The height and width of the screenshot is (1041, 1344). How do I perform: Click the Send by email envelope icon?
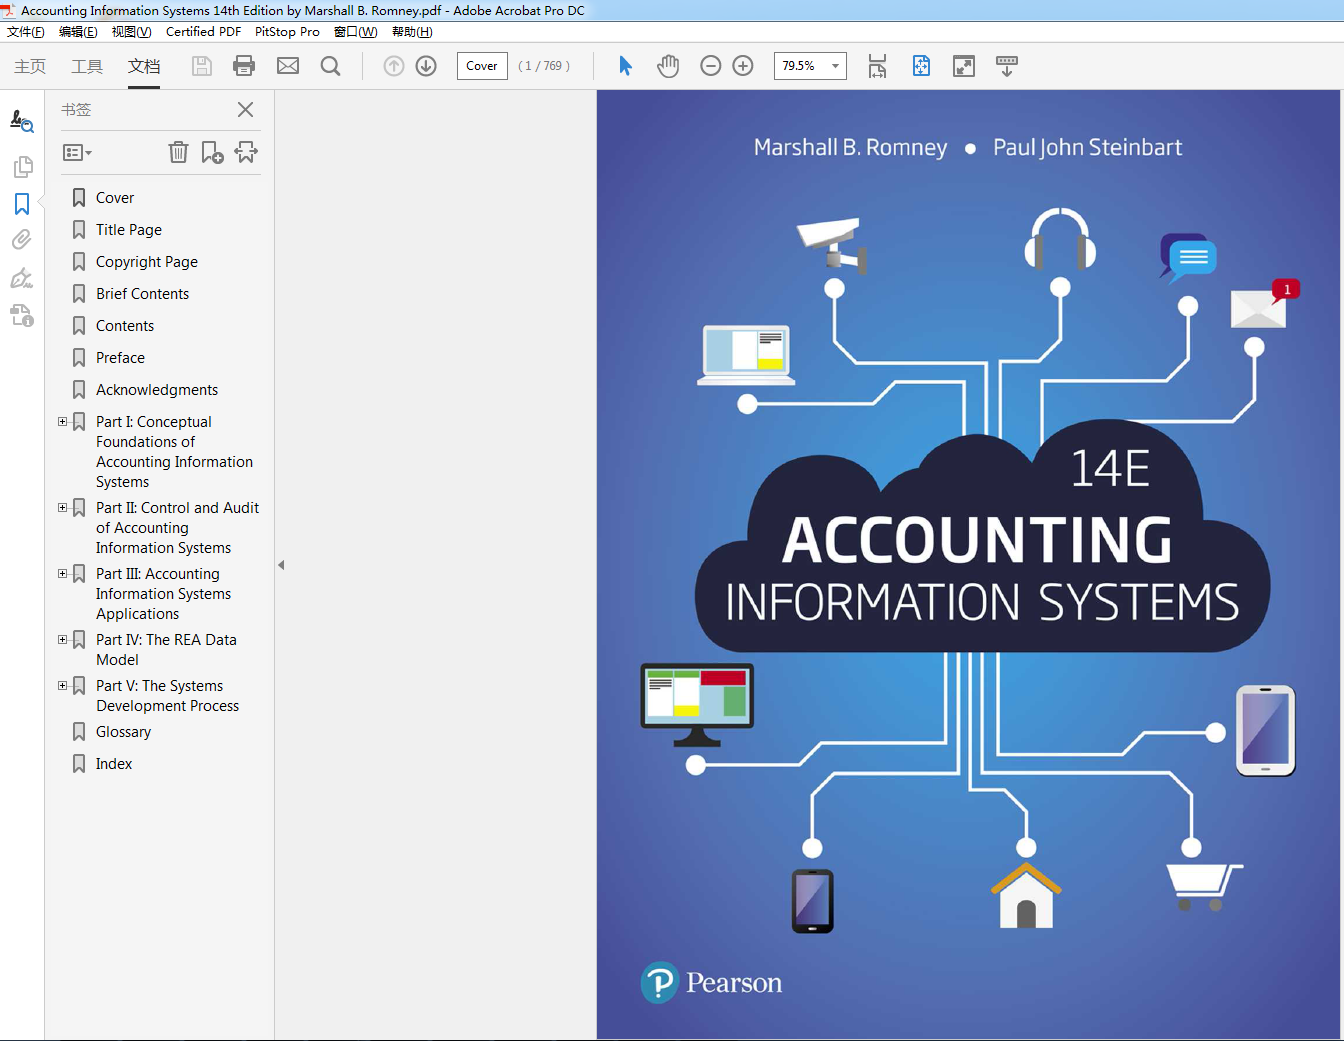[x=288, y=66]
